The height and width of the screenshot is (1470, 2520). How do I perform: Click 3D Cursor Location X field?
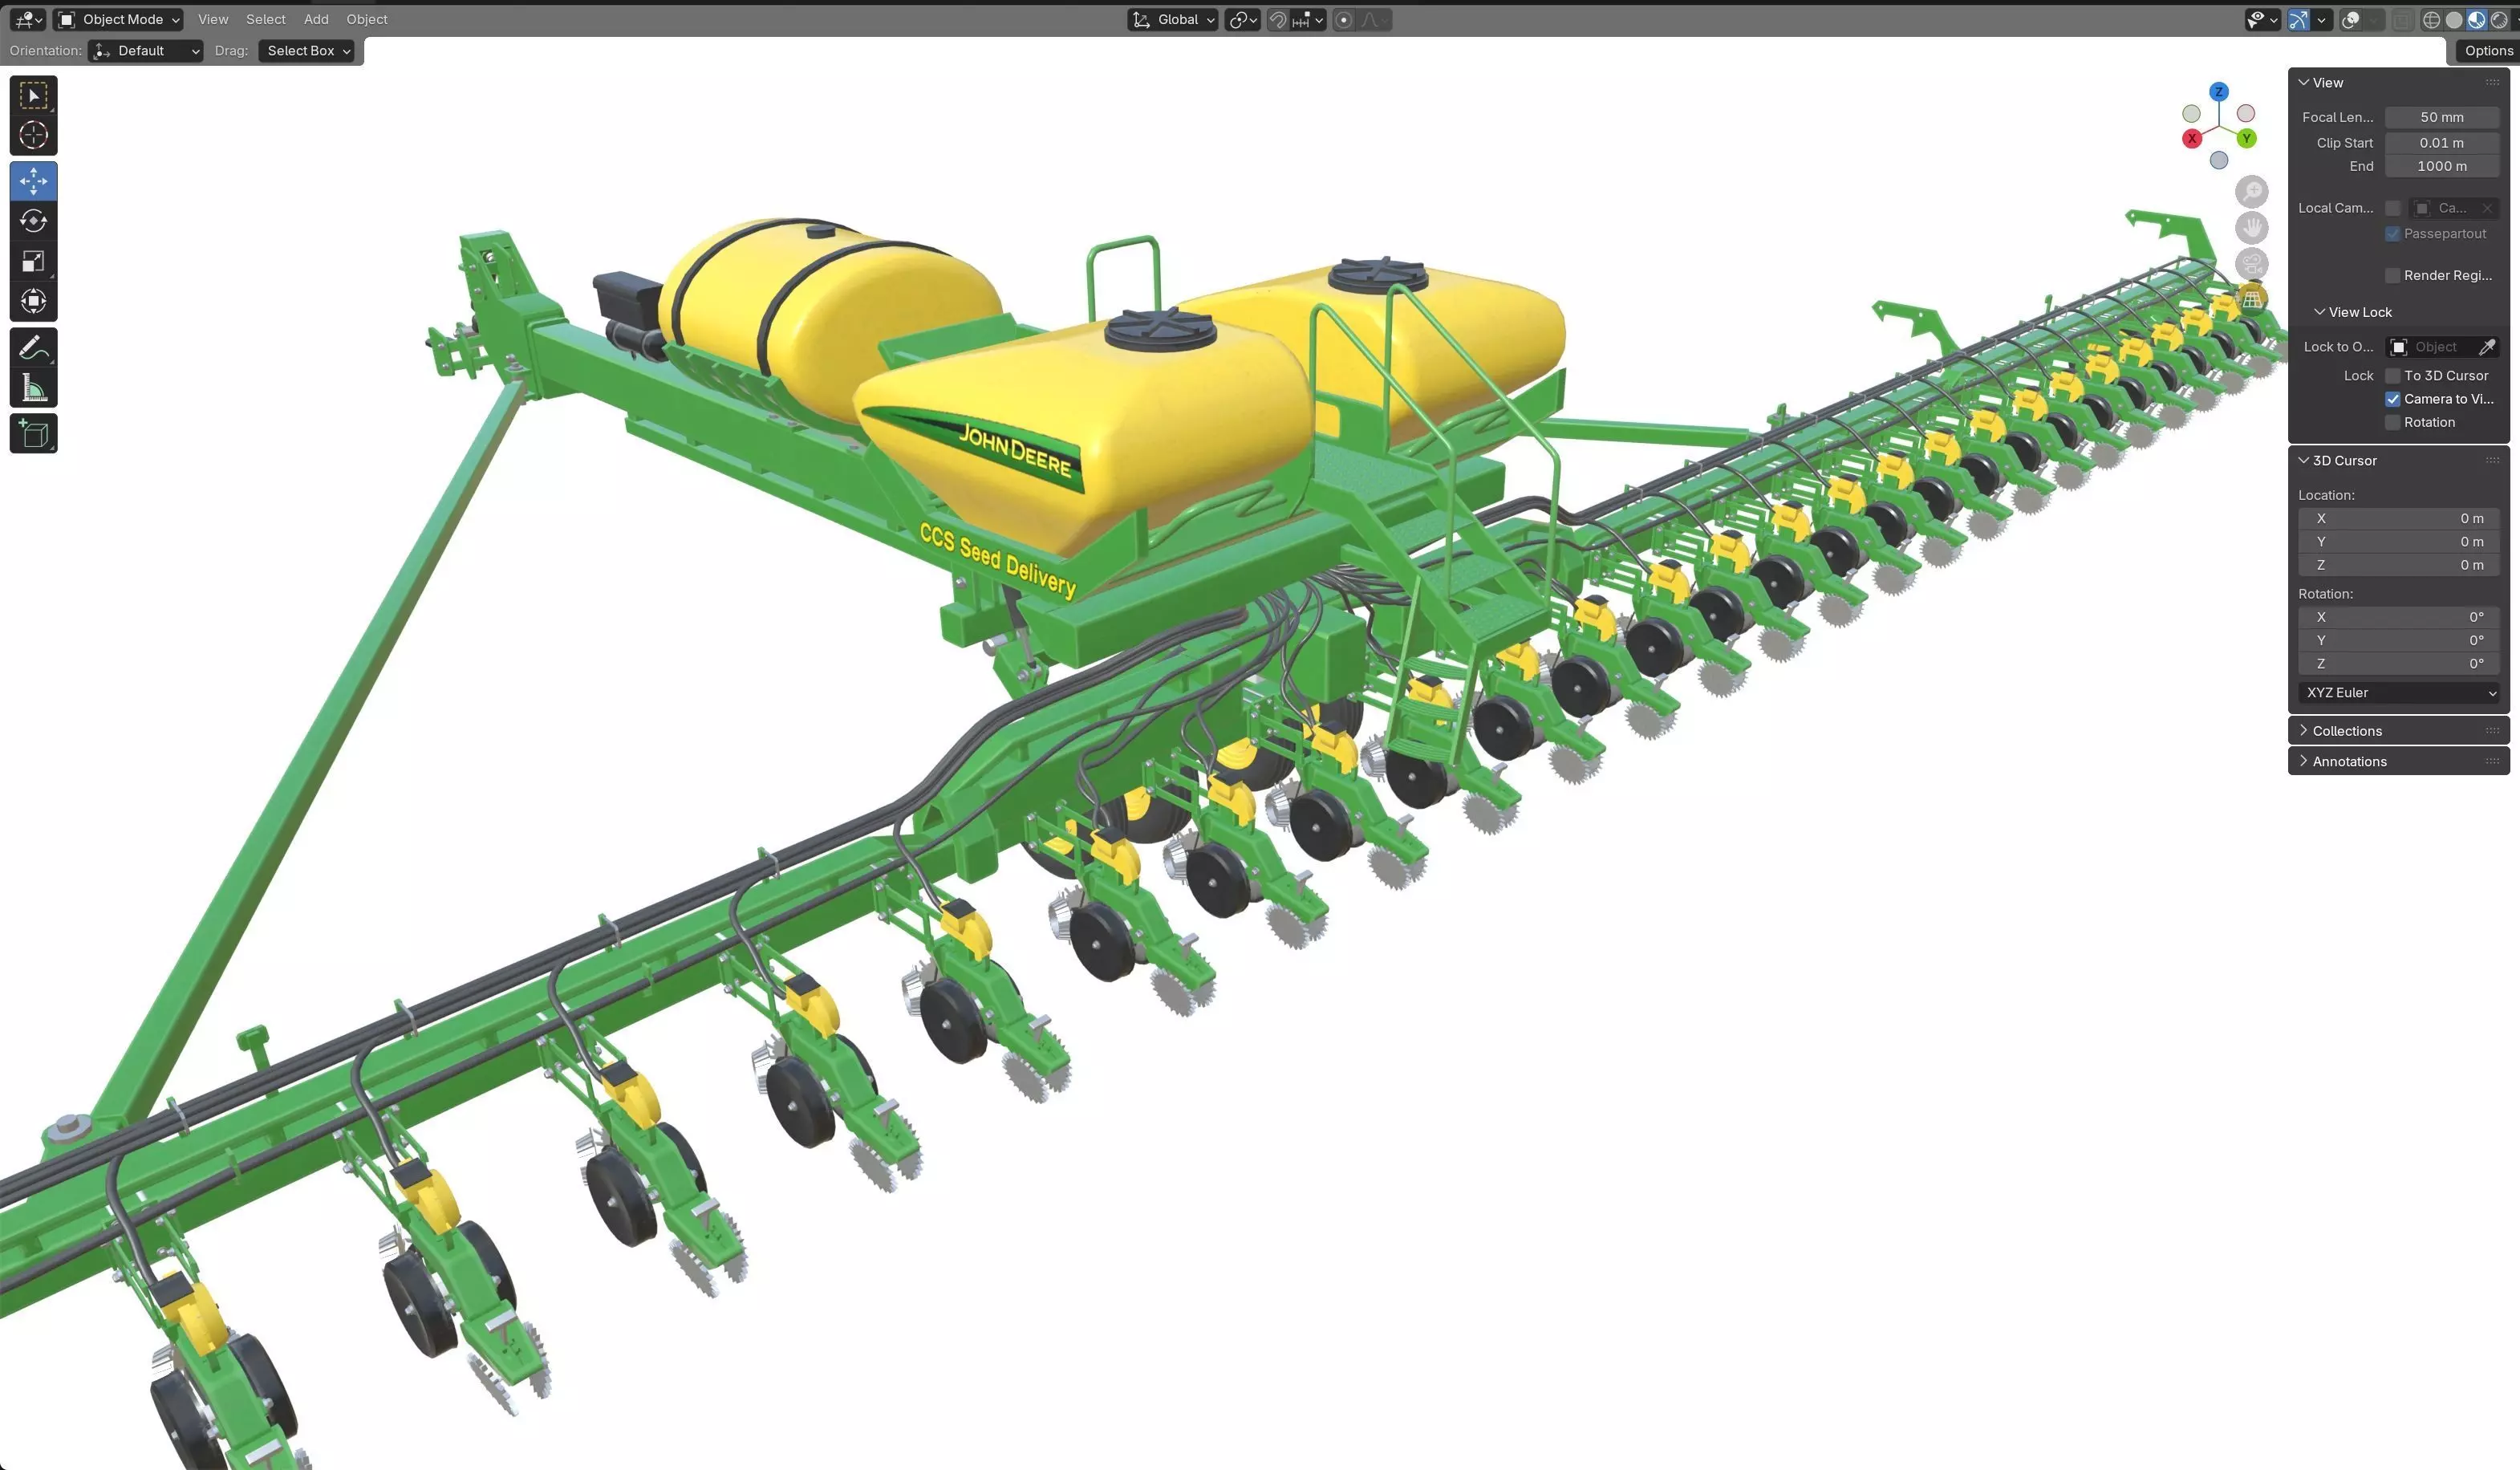coord(2399,518)
